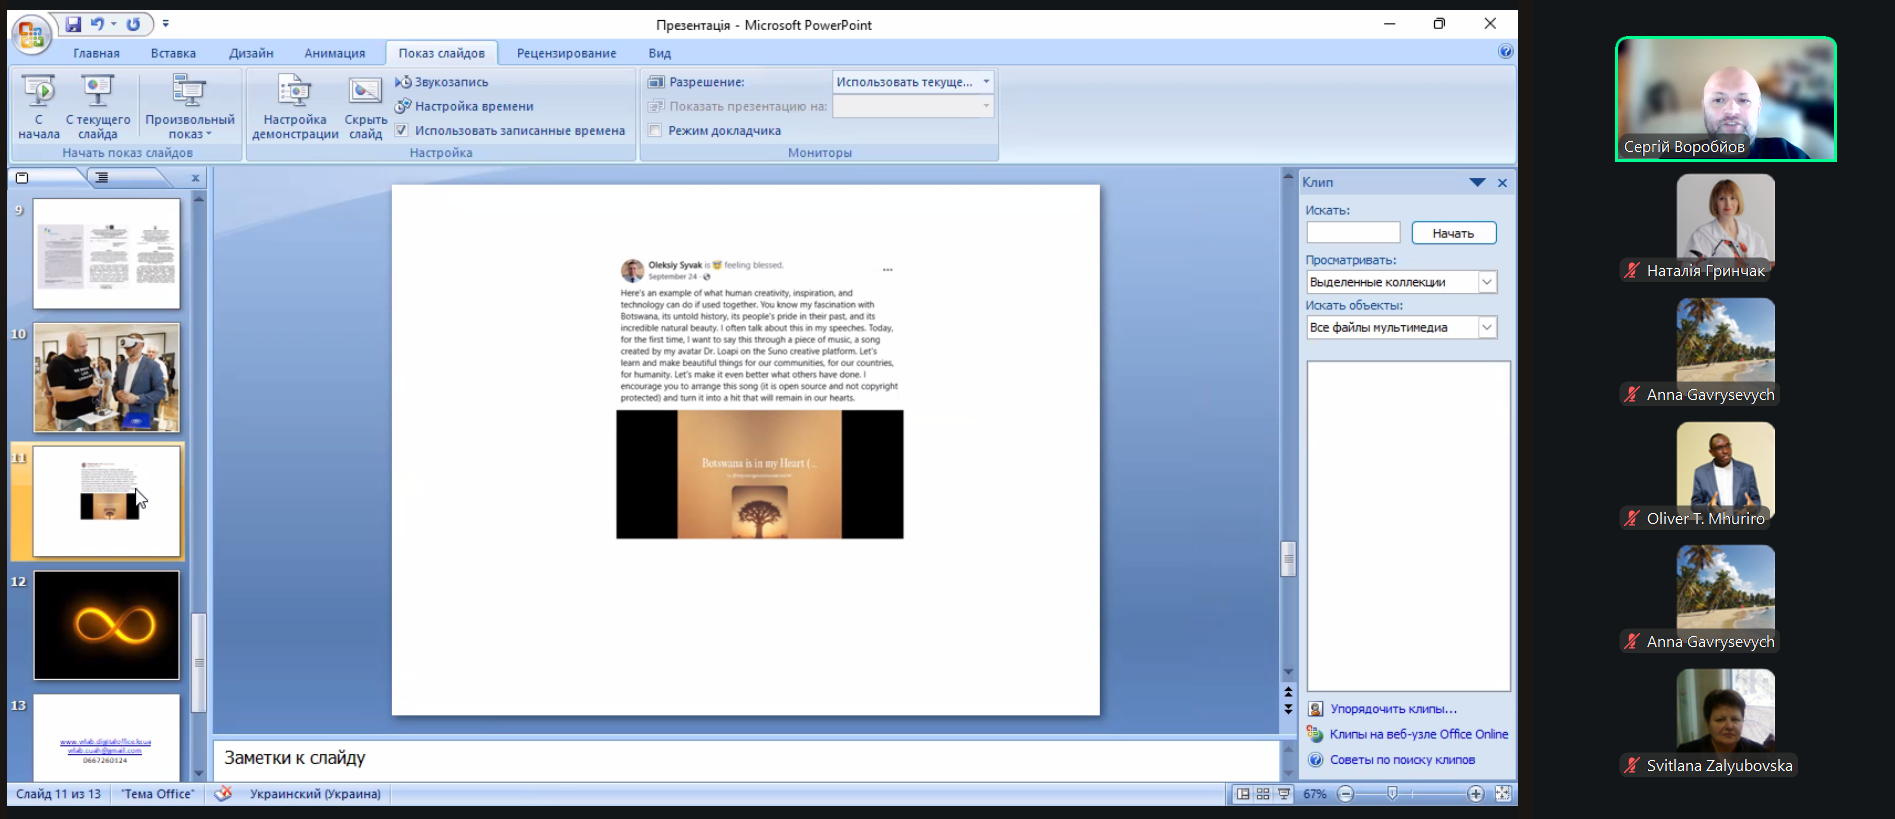Enable presenter view checkbox

pyautogui.click(x=655, y=130)
